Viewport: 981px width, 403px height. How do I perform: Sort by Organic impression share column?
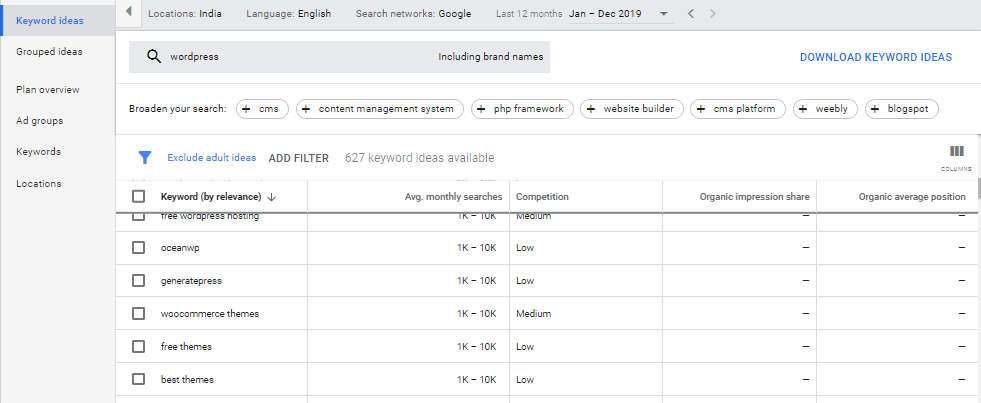coord(755,196)
